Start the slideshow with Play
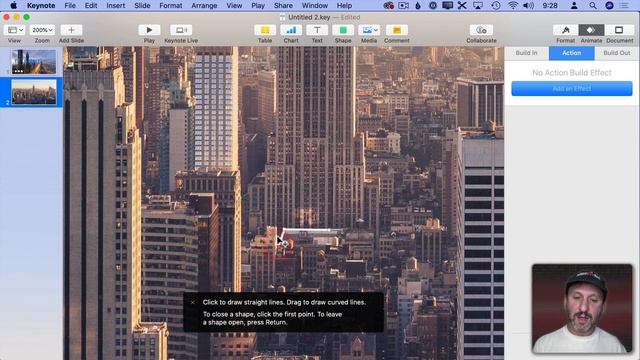Image resolution: width=640 pixels, height=360 pixels. (x=149, y=30)
